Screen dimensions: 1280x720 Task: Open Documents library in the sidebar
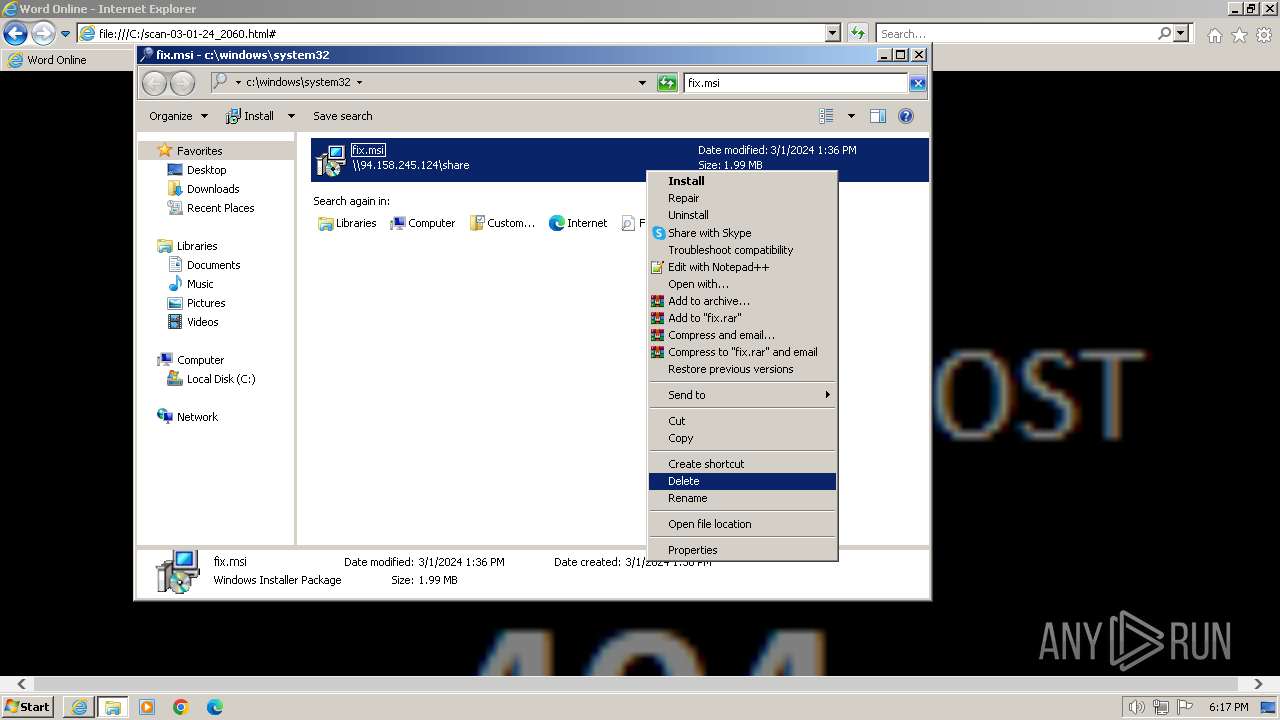click(x=213, y=265)
